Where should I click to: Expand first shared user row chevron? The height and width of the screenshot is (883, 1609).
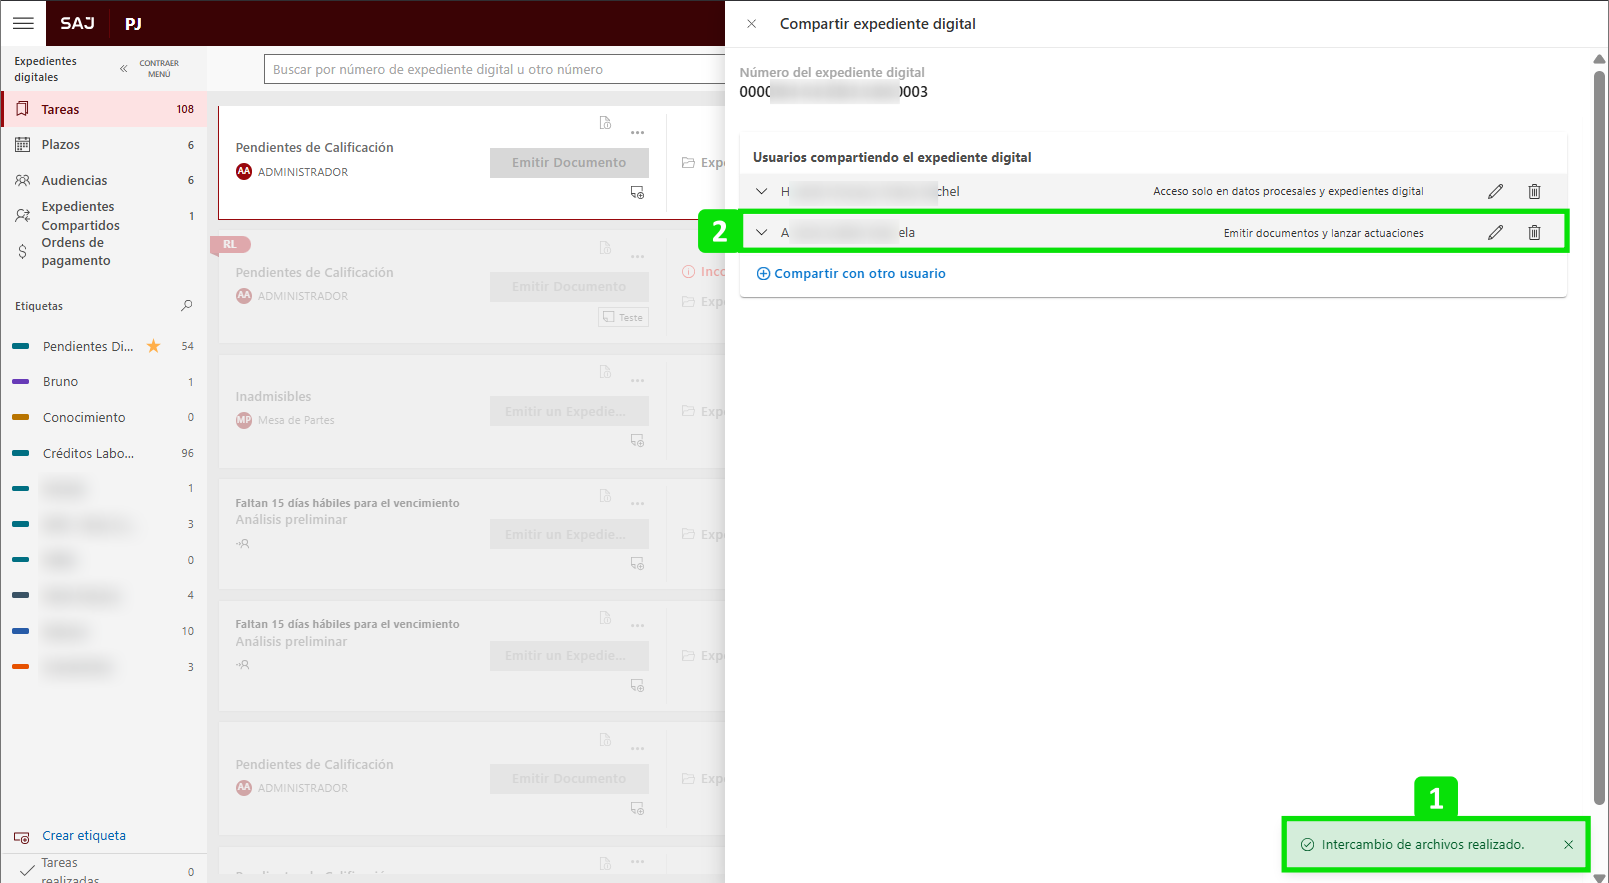pyautogui.click(x=762, y=191)
